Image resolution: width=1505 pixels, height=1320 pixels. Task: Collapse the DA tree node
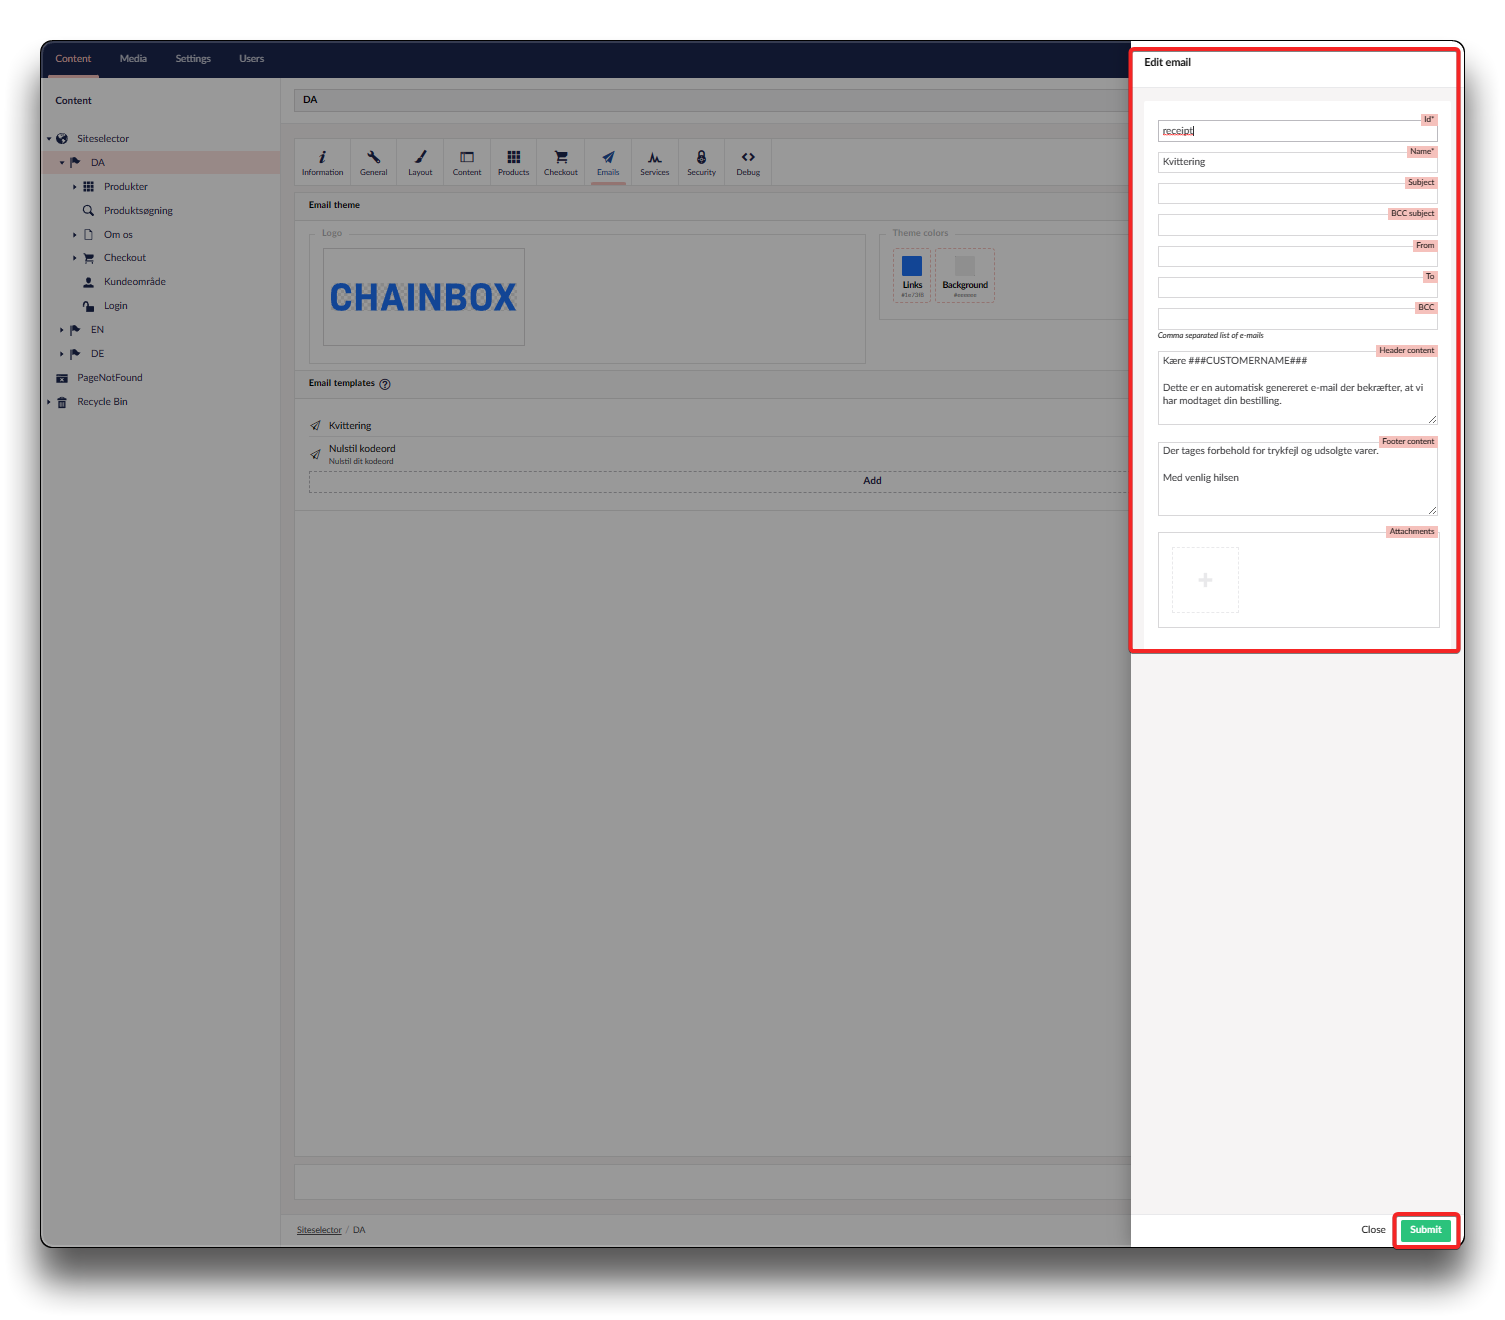(x=62, y=163)
